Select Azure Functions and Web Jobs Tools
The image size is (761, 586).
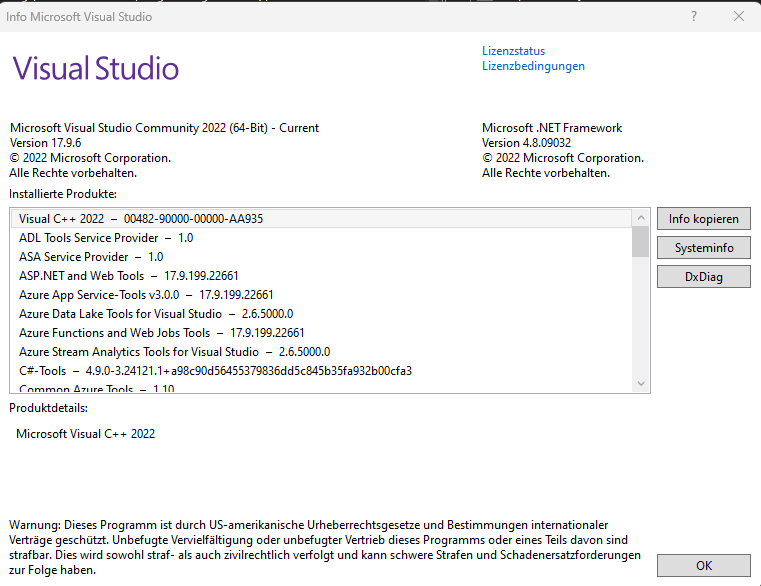tap(321, 333)
